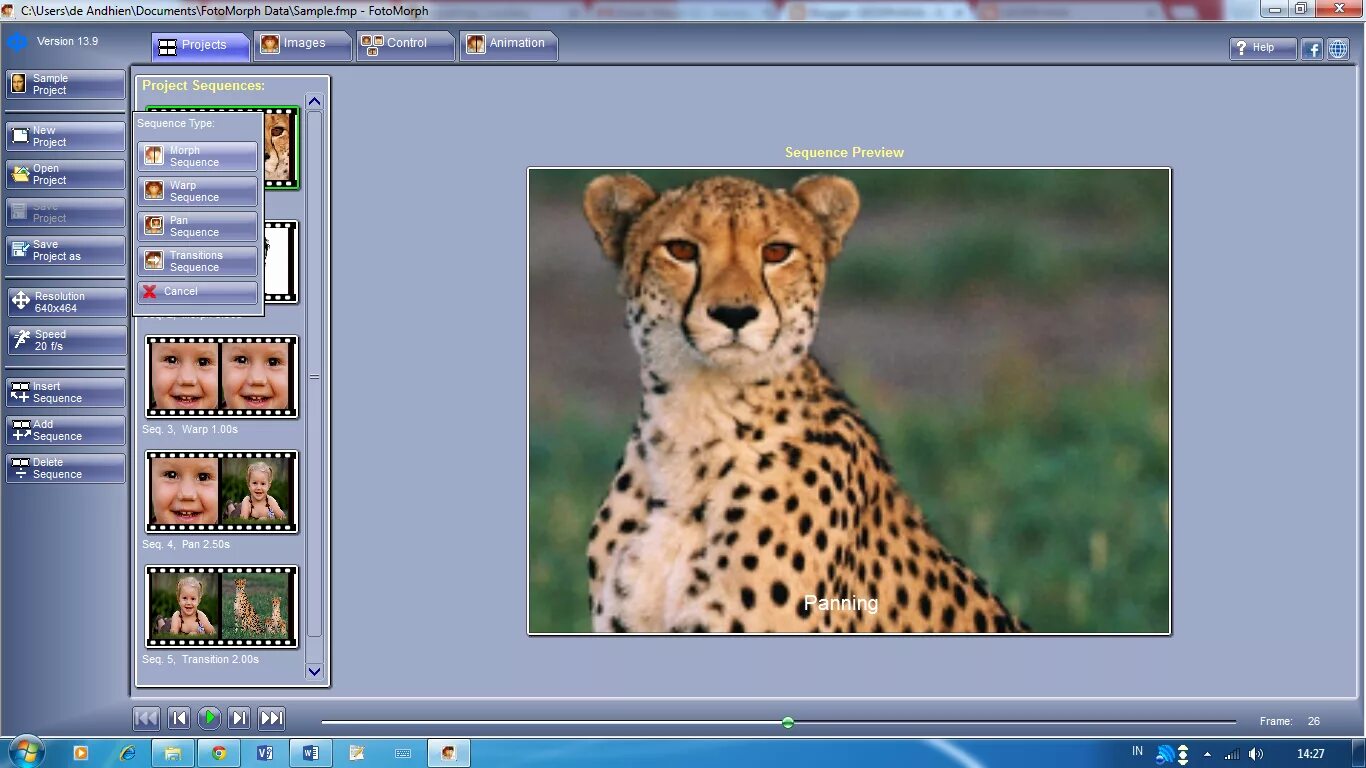This screenshot has width=1366, height=768.
Task: Open Help button
Action: click(1263, 48)
